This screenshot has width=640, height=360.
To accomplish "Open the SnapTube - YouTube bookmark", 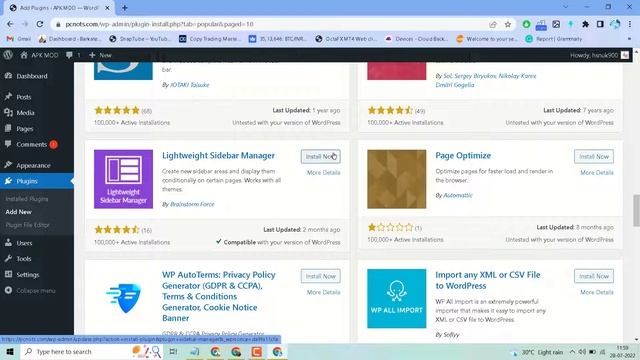I will click(x=140, y=39).
